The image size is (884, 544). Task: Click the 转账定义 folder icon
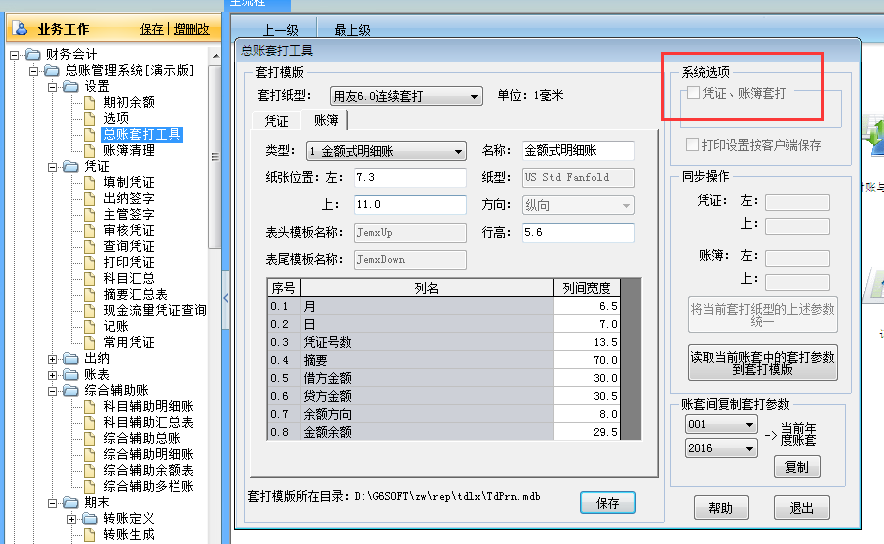coord(90,518)
